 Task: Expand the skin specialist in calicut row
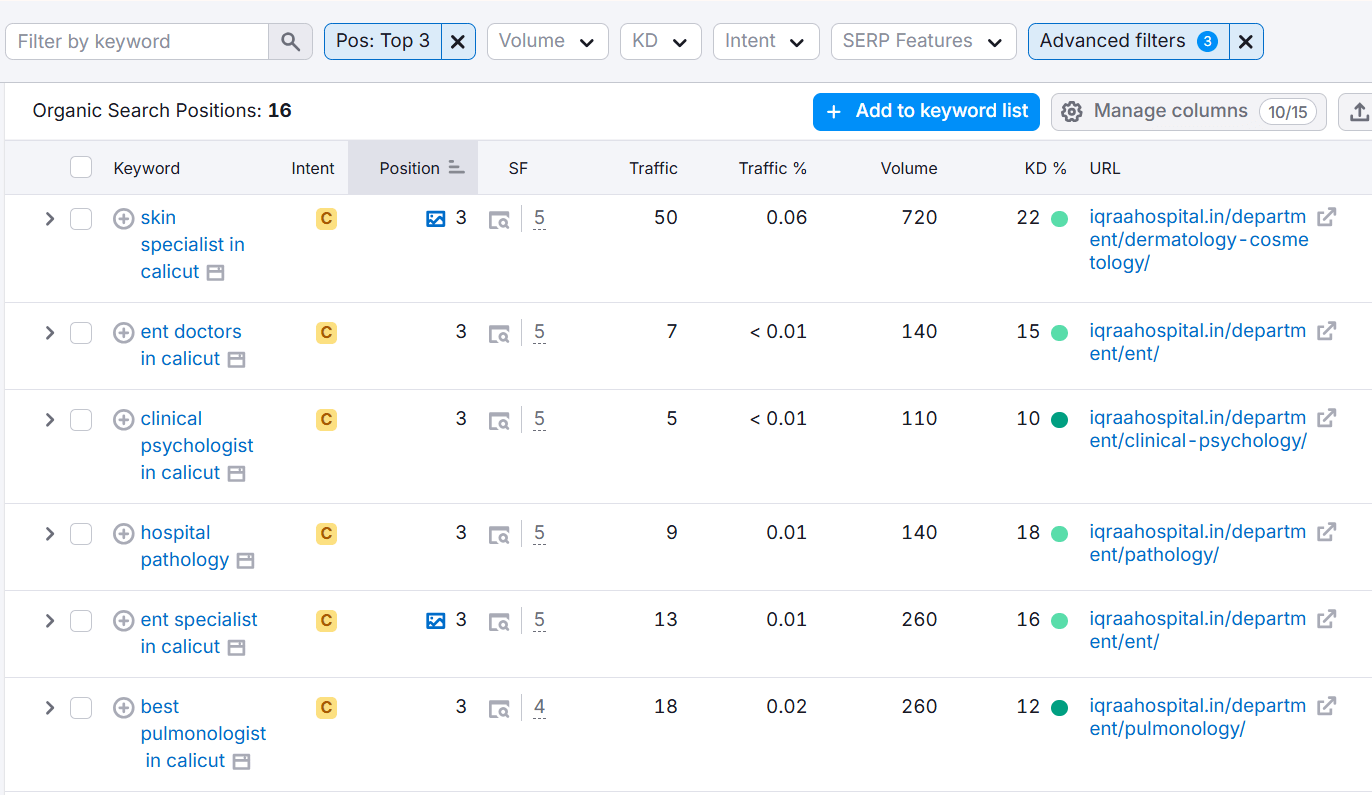[49, 219]
